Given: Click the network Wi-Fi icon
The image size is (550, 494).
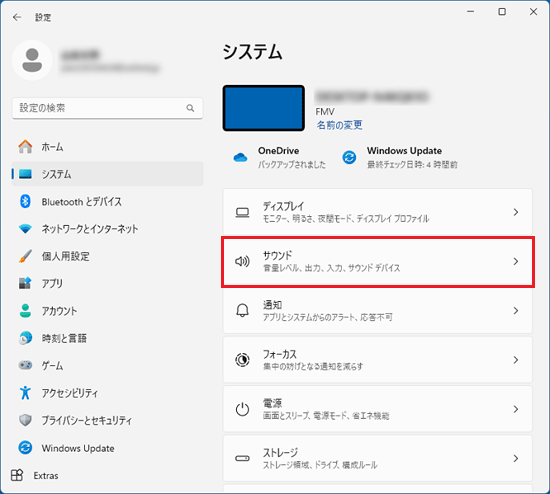Looking at the screenshot, I should 25,229.
